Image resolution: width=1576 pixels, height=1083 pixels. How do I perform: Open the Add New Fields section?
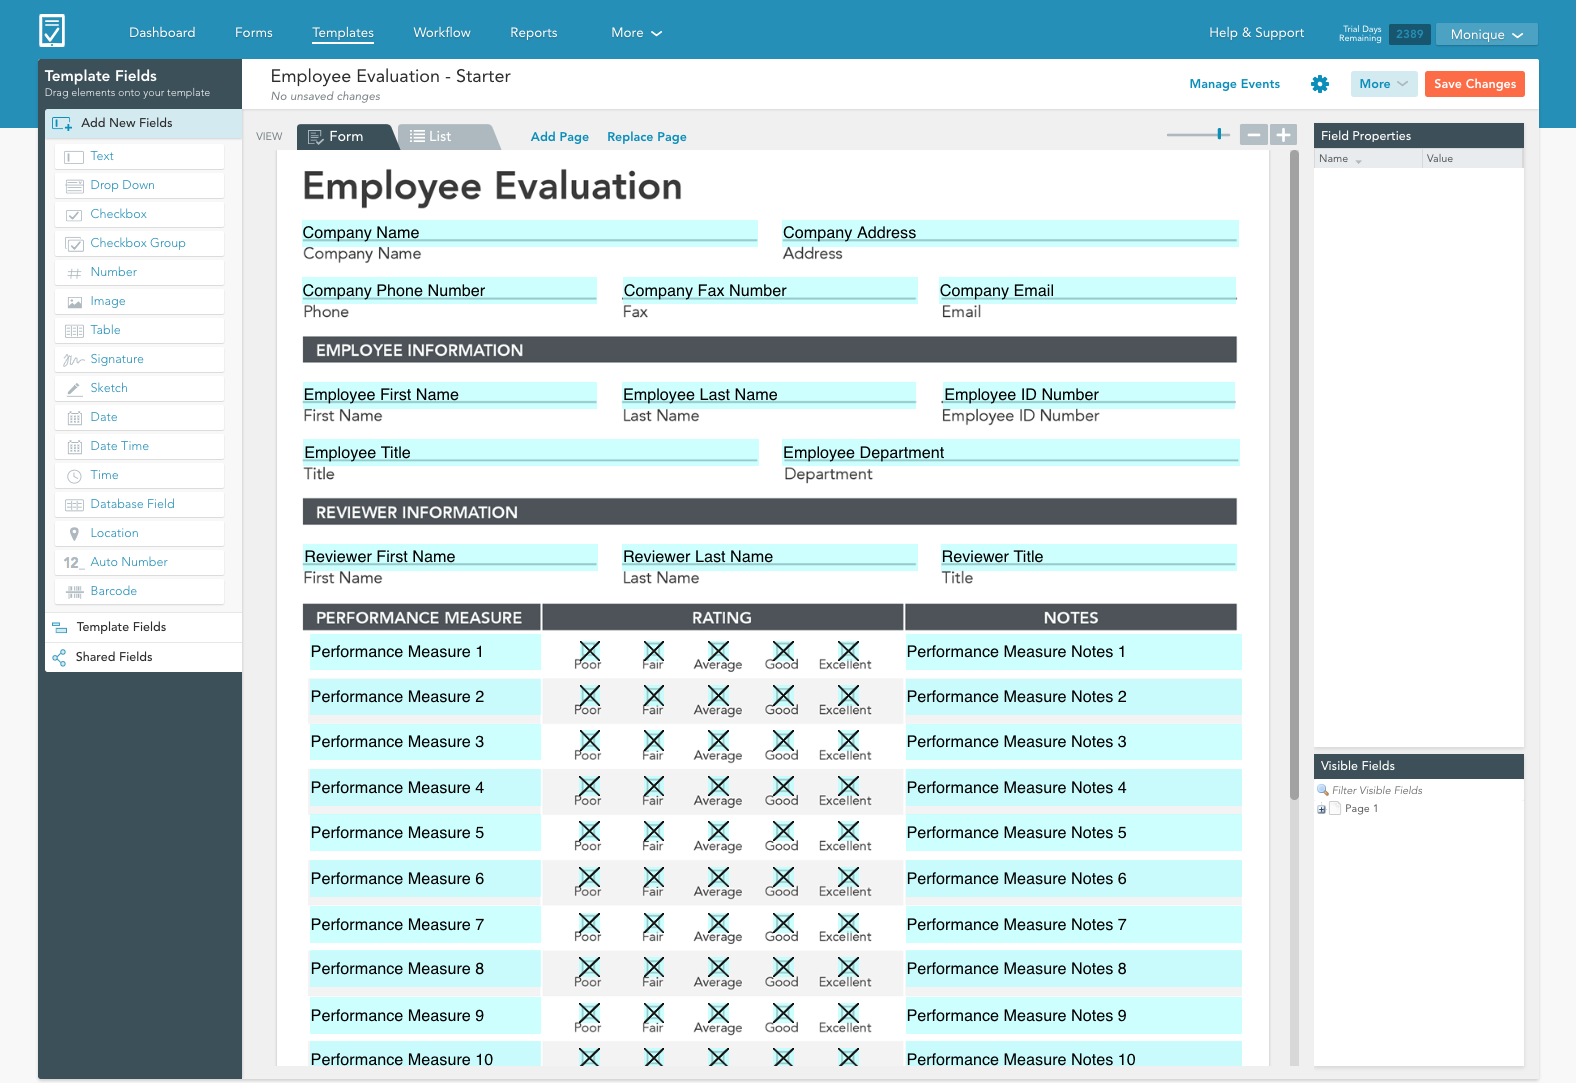coord(143,123)
